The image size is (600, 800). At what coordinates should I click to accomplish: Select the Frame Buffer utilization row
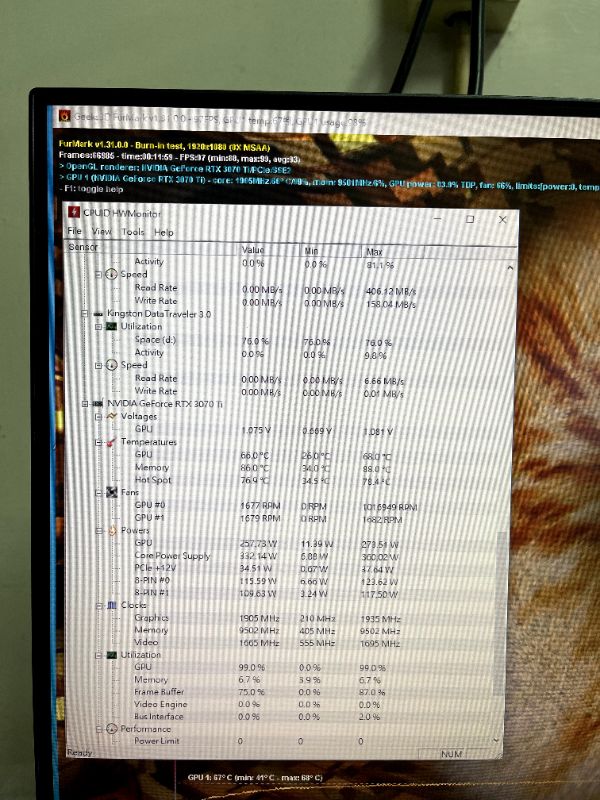click(x=281, y=692)
